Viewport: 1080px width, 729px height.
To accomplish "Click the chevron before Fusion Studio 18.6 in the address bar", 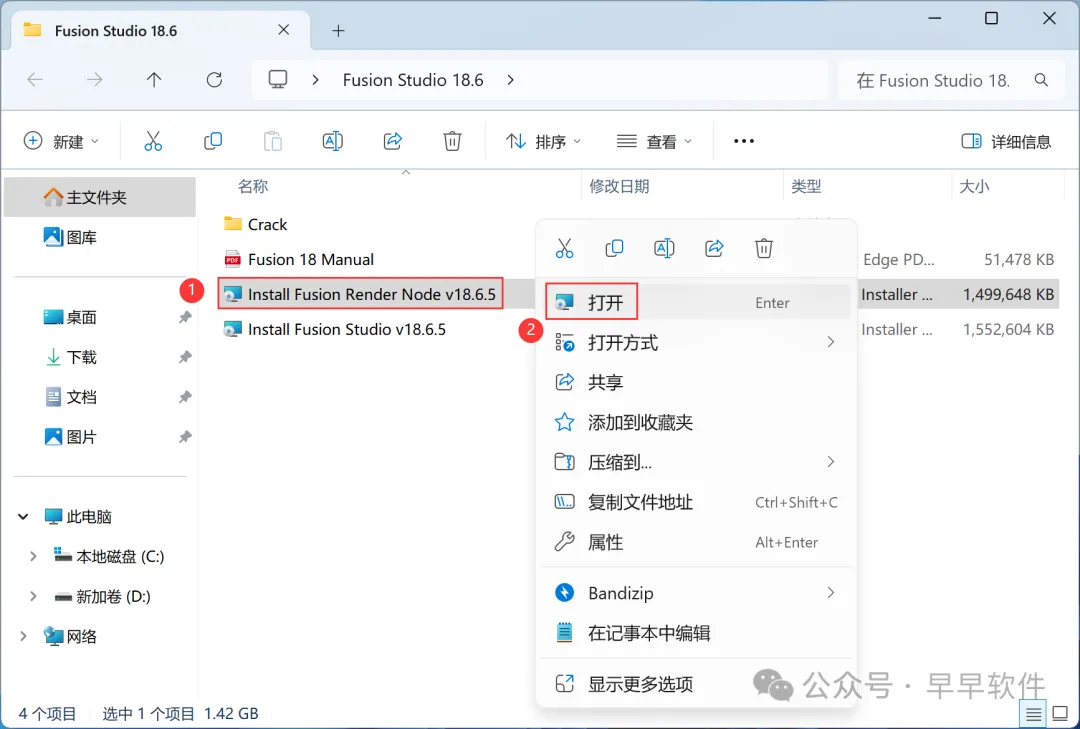I will point(315,80).
